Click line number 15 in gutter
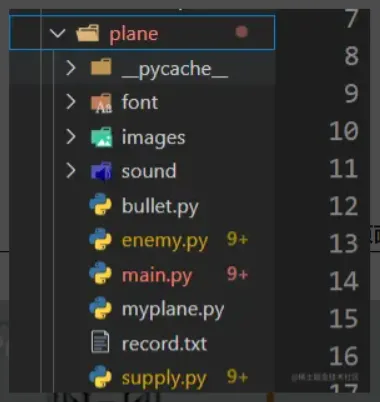The width and height of the screenshot is (380, 402). point(344,318)
